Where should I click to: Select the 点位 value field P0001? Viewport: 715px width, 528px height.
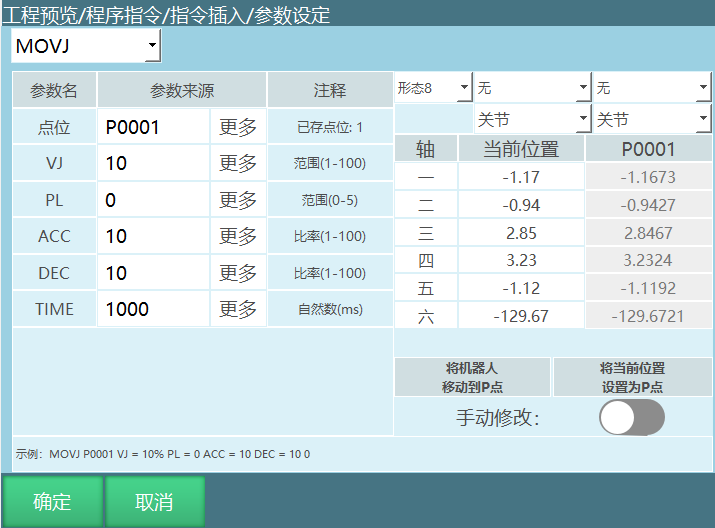click(153, 127)
